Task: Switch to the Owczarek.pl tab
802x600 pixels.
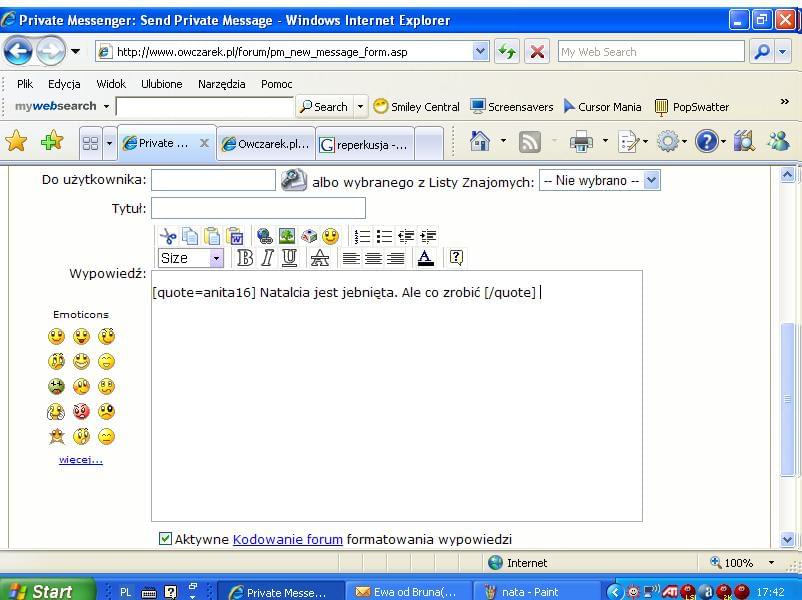Action: pos(266,144)
